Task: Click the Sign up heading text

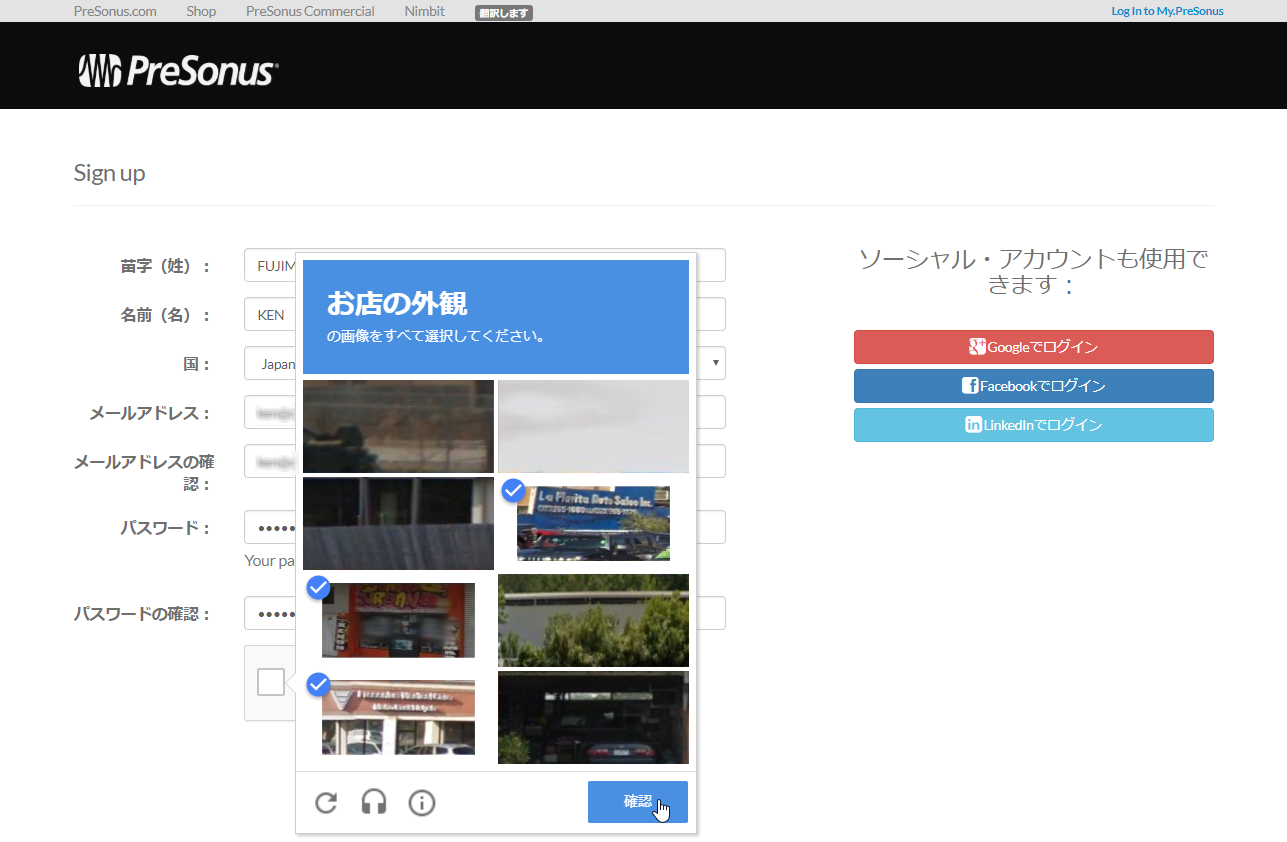Action: click(110, 173)
